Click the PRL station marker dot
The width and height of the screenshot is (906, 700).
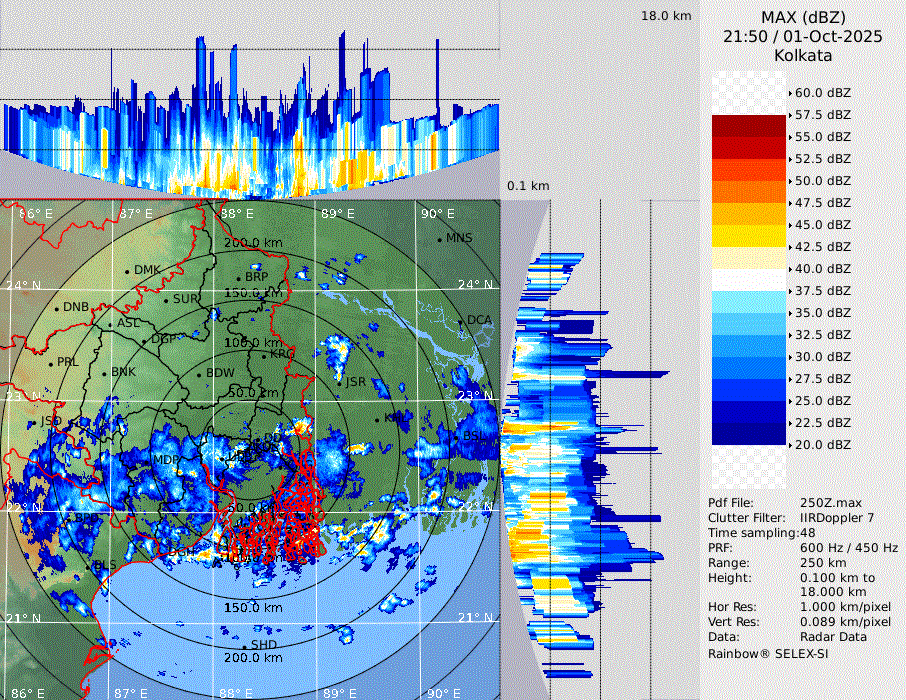click(x=51, y=363)
